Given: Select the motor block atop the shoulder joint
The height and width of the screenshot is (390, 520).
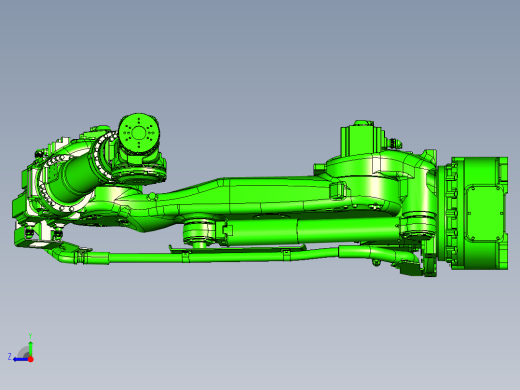Looking at the screenshot, I should point(363,138).
